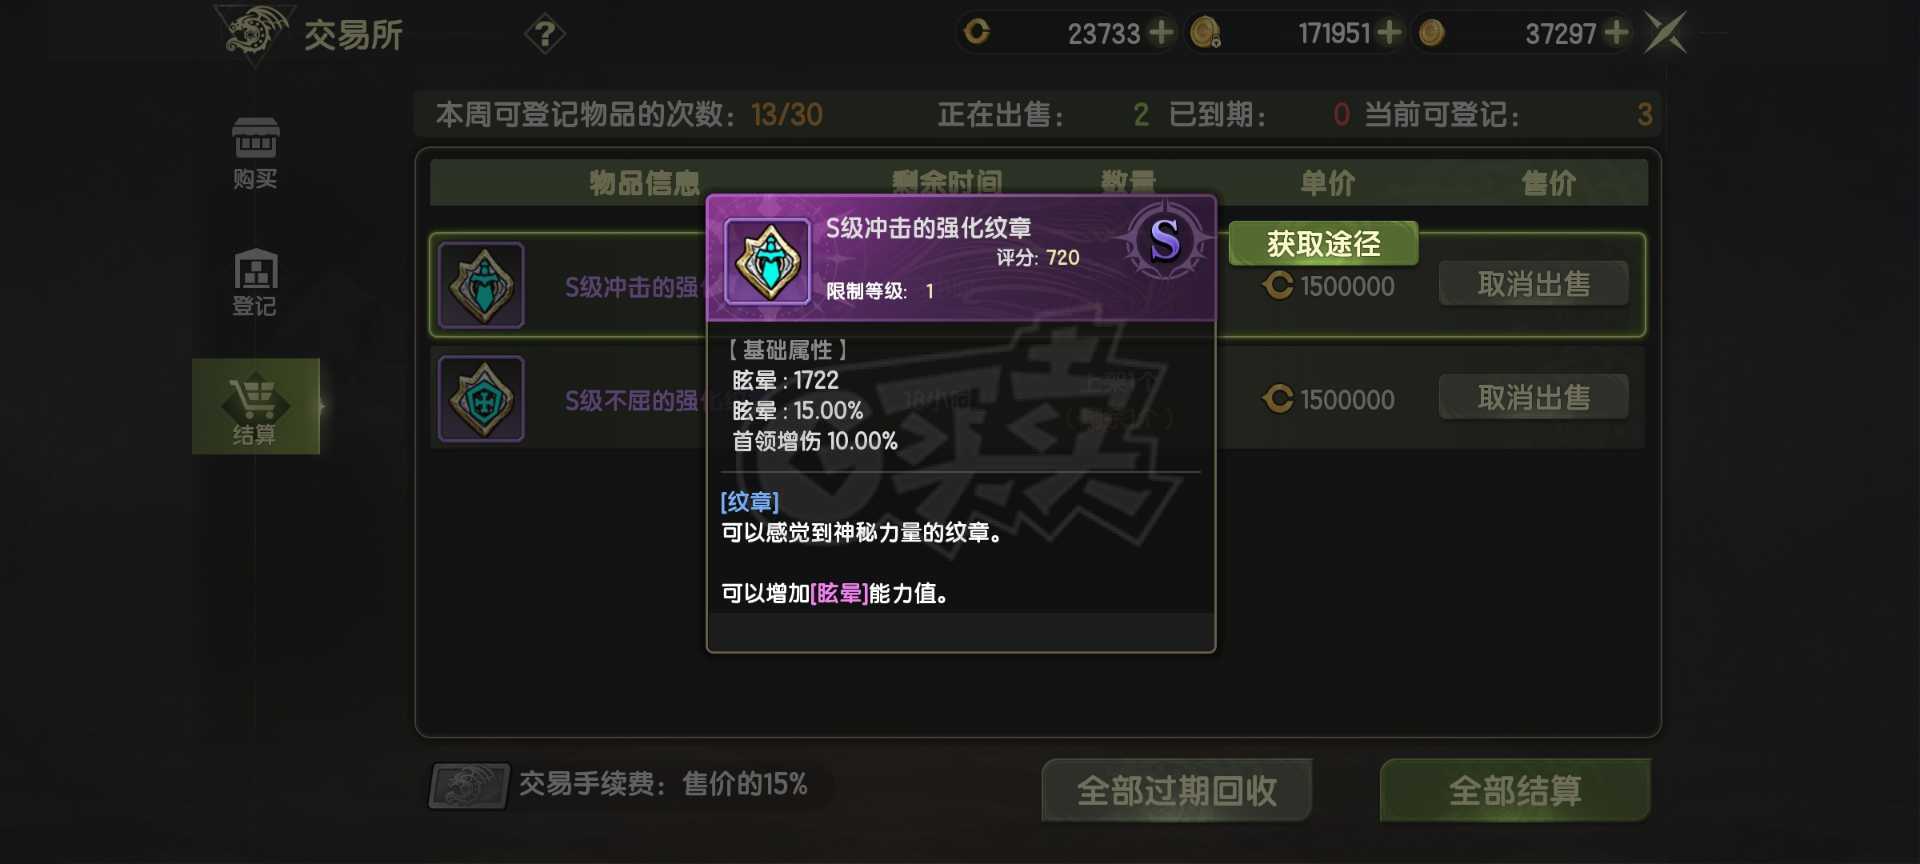Close the exchange with crossed swords icon
The height and width of the screenshot is (864, 1920).
[1666, 33]
